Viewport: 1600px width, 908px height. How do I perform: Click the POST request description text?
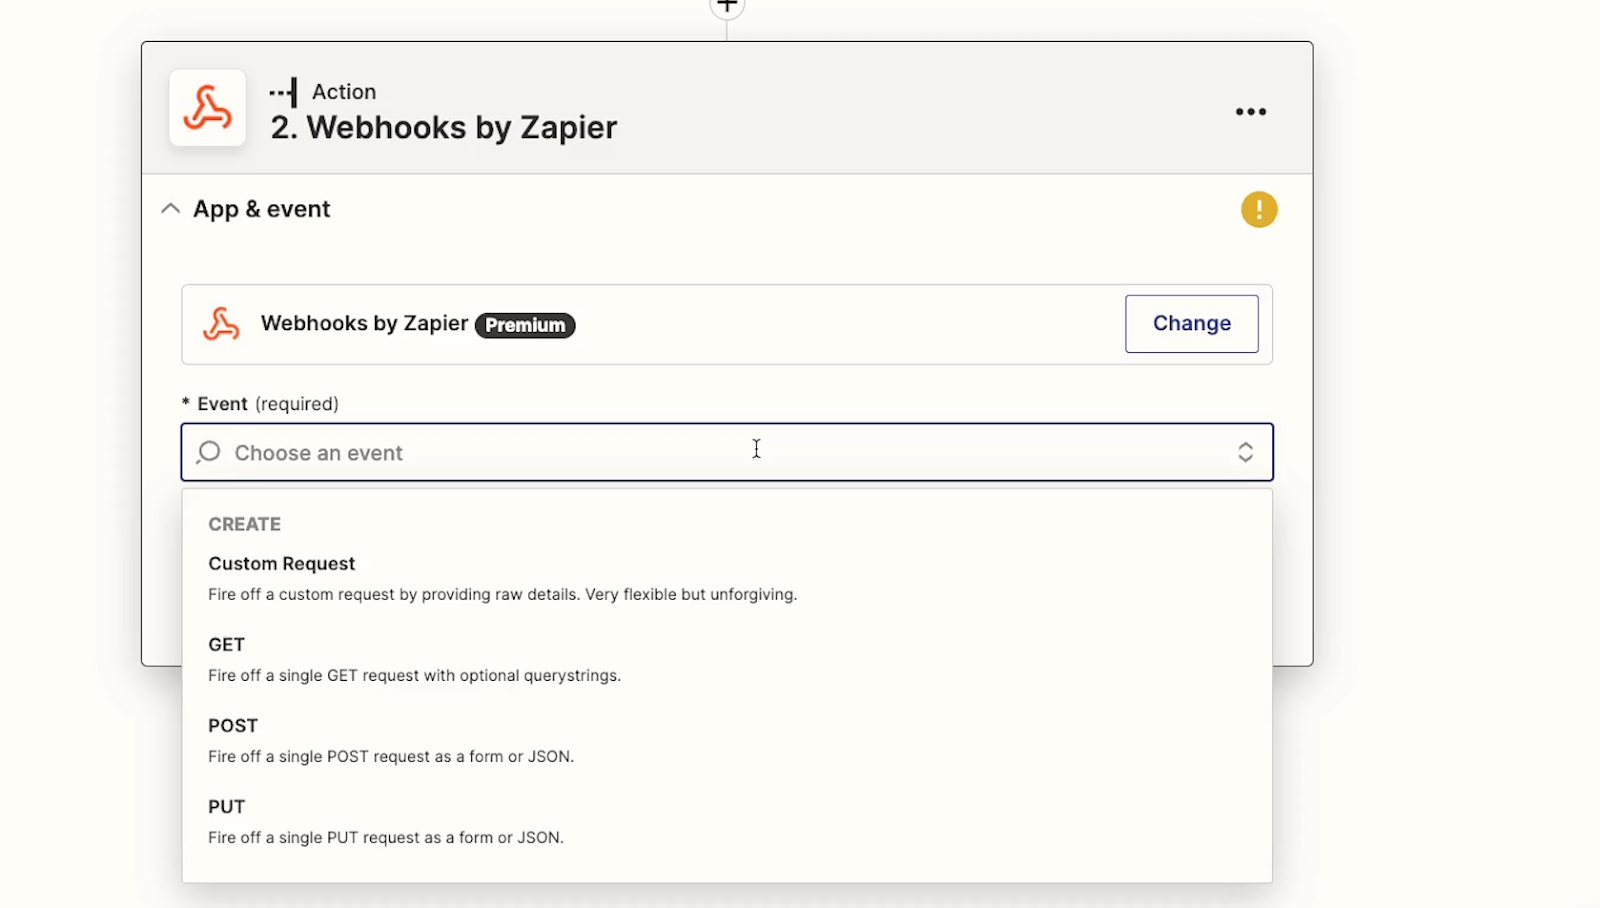(391, 756)
